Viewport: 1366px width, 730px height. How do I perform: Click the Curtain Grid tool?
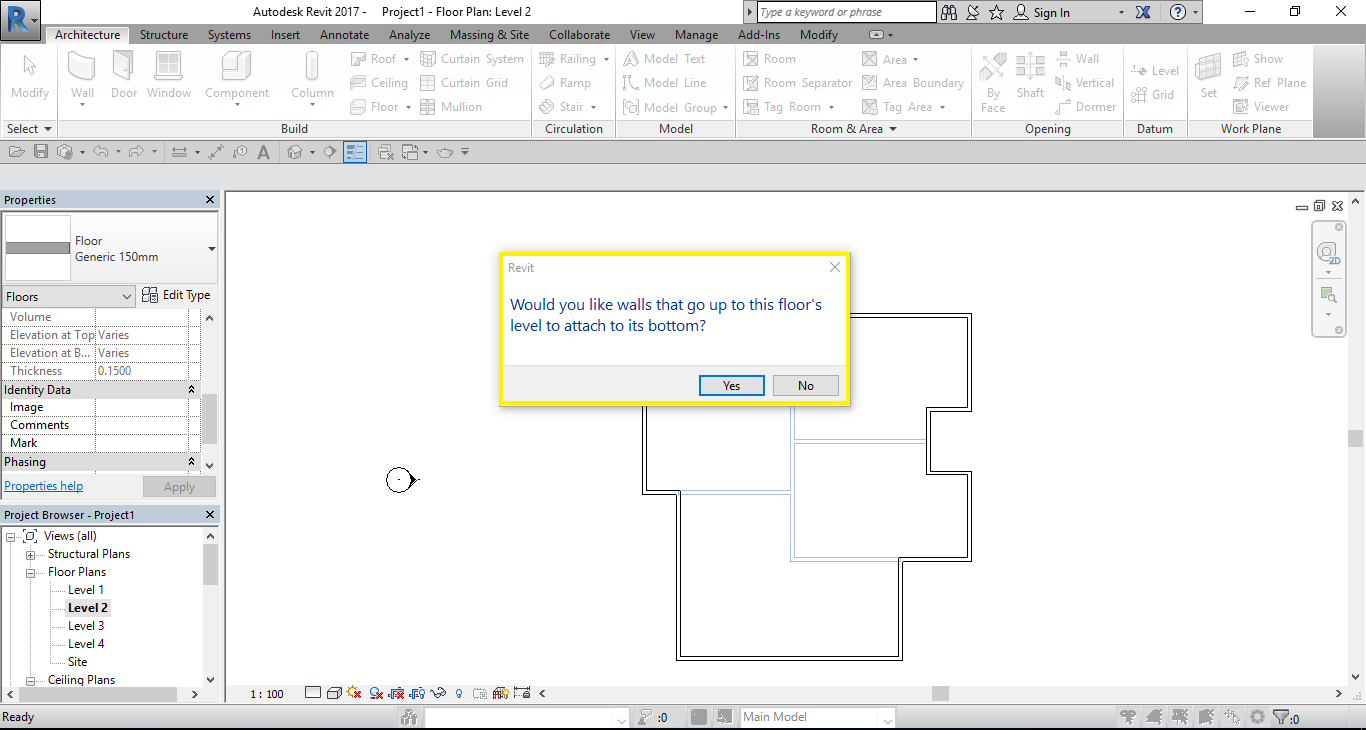point(464,83)
